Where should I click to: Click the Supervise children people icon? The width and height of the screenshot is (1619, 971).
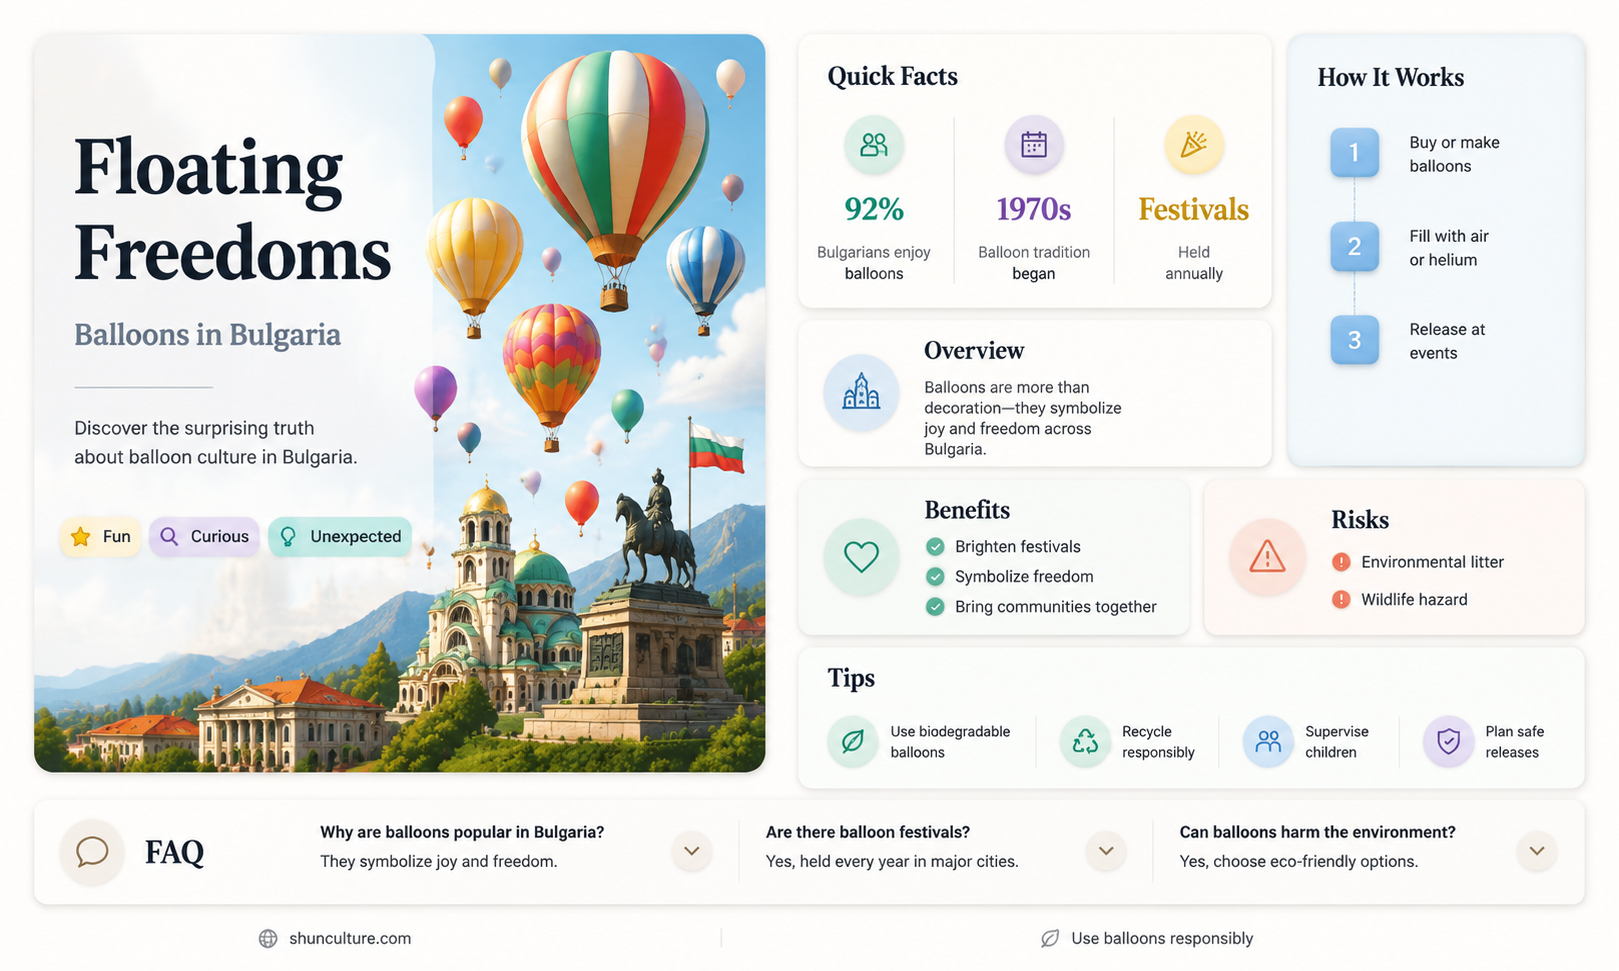click(1268, 741)
